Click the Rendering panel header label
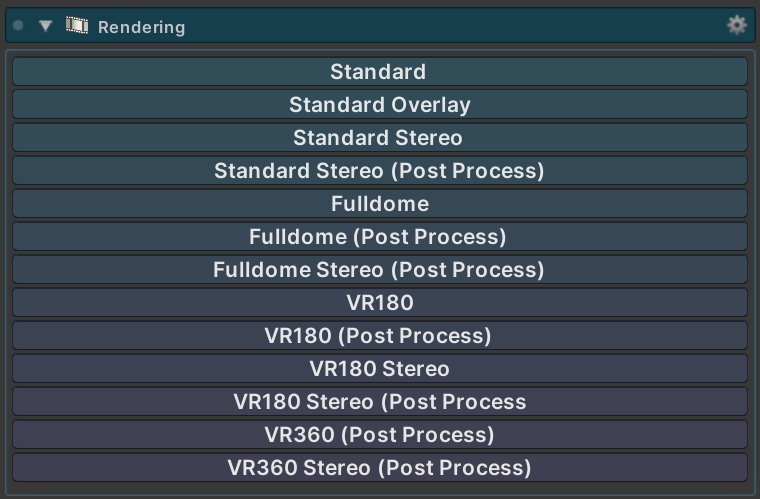Viewport: 760px width, 499px height. [142, 27]
